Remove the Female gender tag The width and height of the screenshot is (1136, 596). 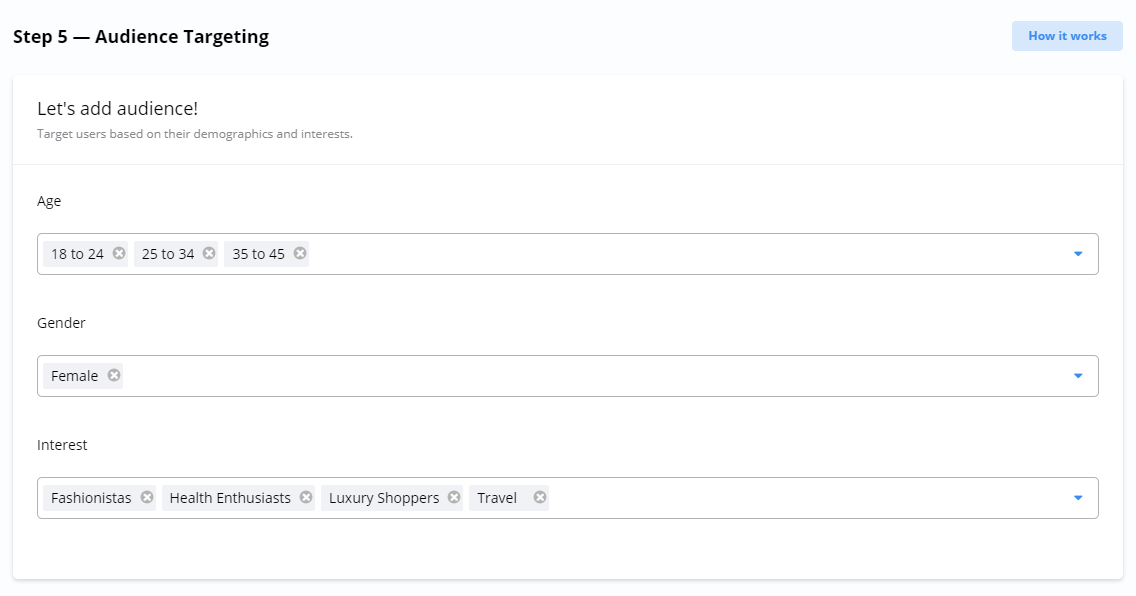click(x=114, y=376)
